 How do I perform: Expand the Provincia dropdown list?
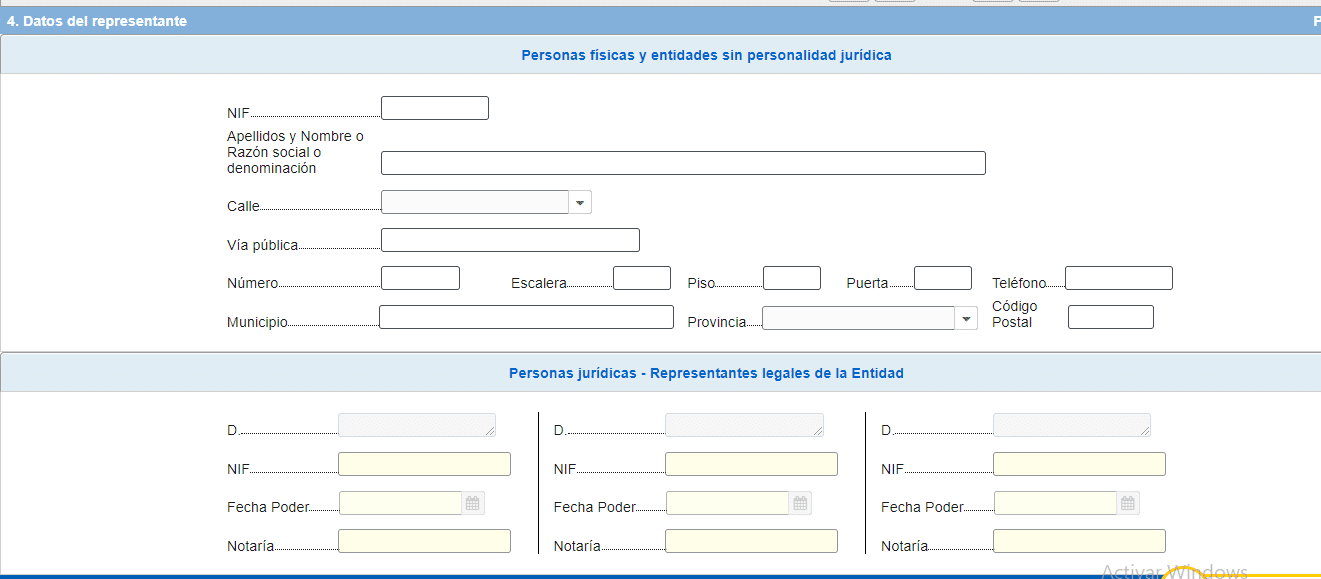pos(966,318)
